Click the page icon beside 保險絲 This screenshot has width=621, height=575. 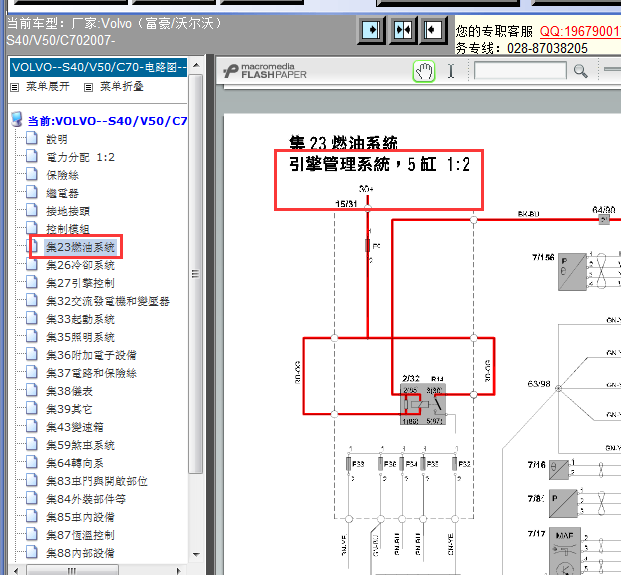click(x=32, y=174)
